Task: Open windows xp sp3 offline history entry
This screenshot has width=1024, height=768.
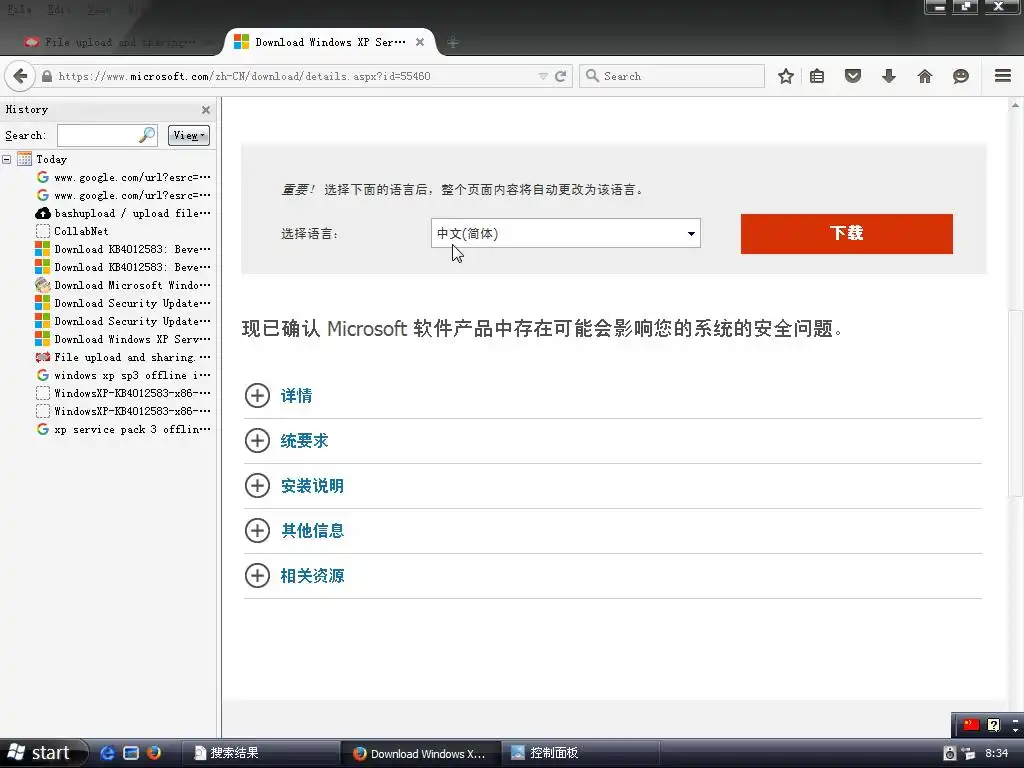Action: click(x=123, y=375)
